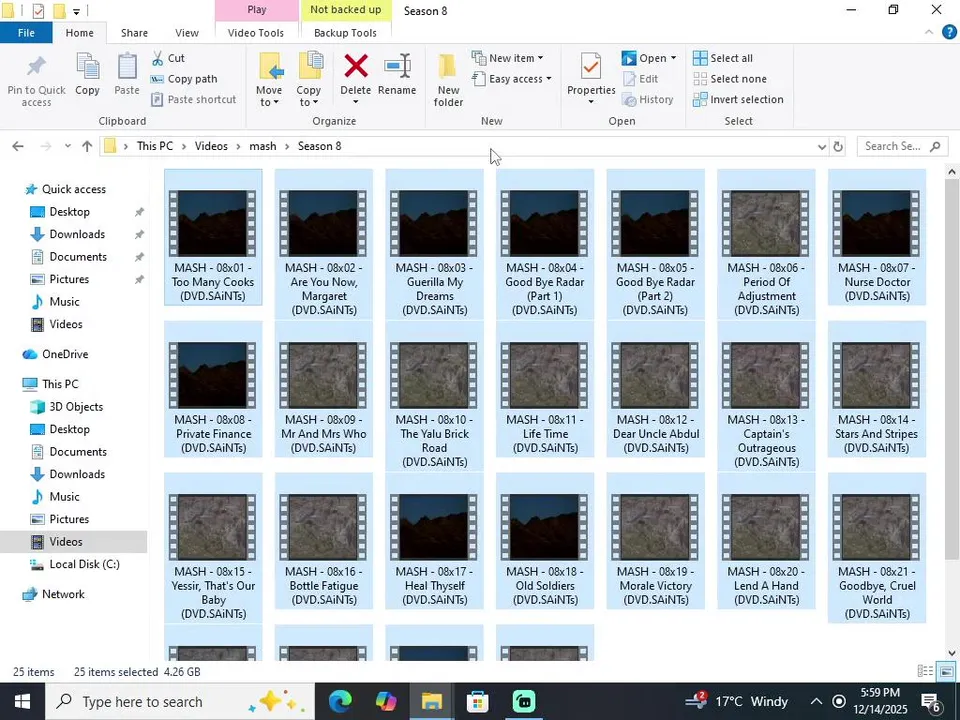Screen dimensions: 960x720
Task: Collapse the ribbon with the chevron
Action: click(929, 32)
